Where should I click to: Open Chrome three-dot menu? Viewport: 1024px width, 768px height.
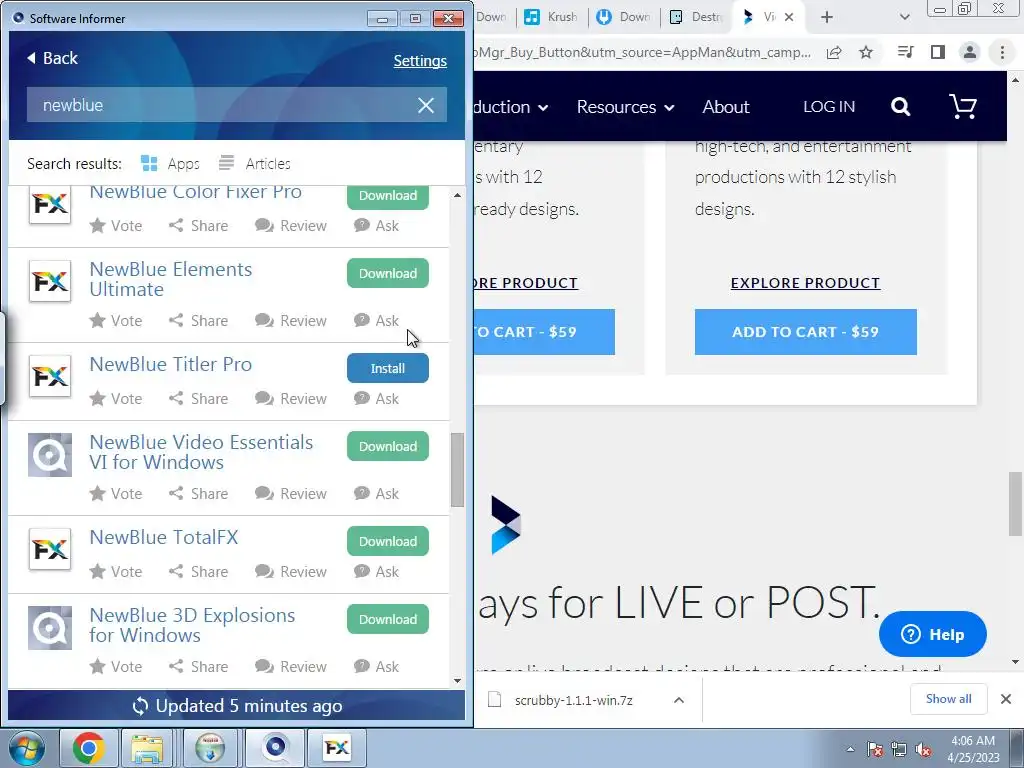(1002, 52)
